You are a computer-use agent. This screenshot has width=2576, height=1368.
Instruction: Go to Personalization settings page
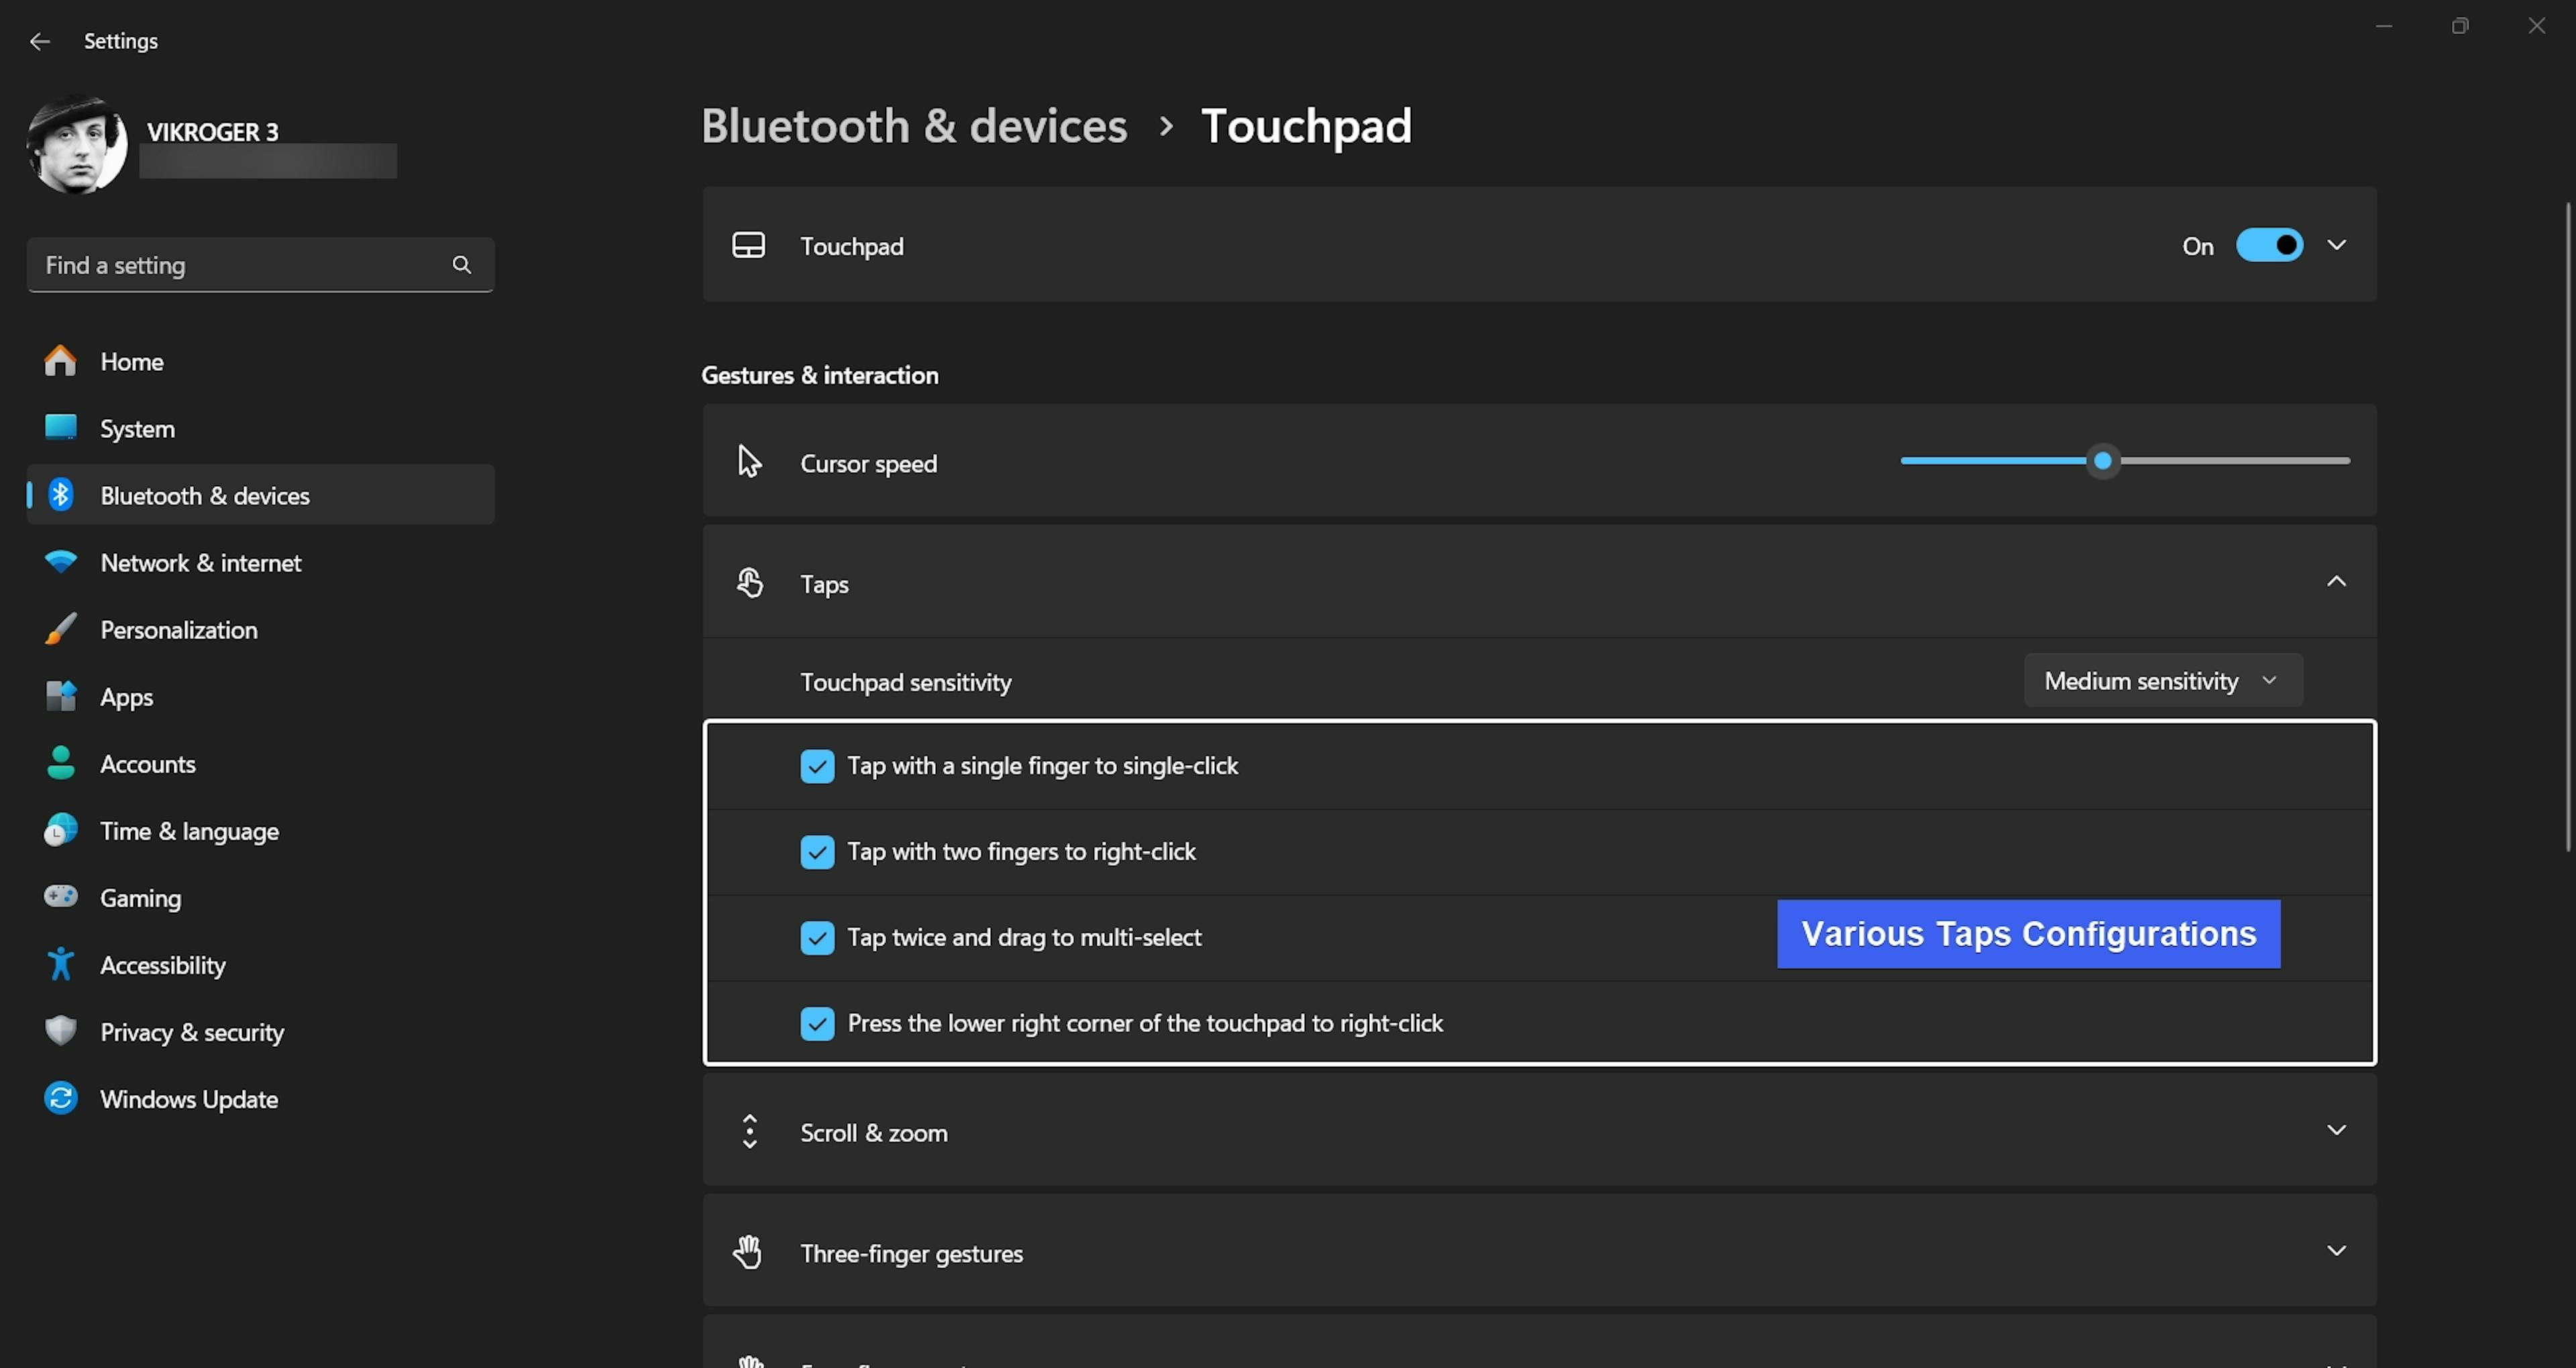coord(179,630)
